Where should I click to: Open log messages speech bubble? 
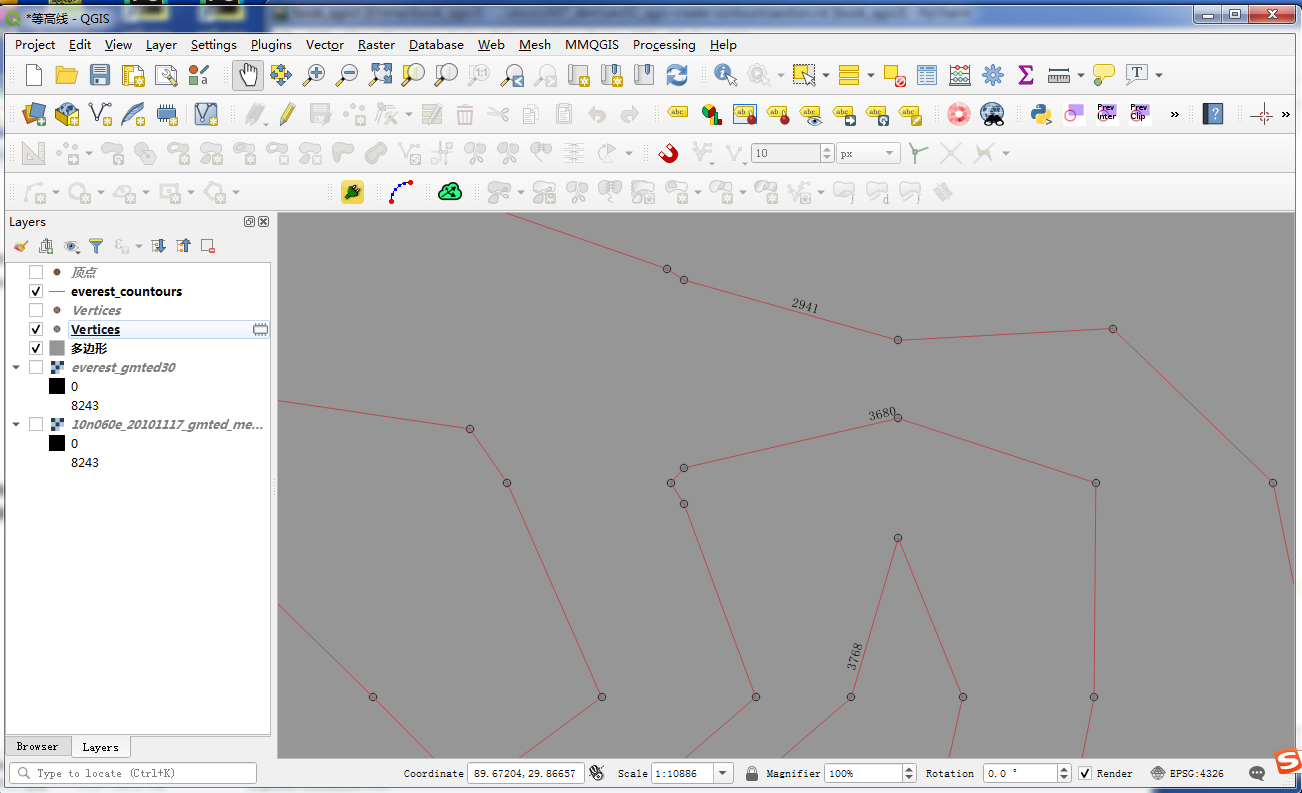pos(1258,773)
